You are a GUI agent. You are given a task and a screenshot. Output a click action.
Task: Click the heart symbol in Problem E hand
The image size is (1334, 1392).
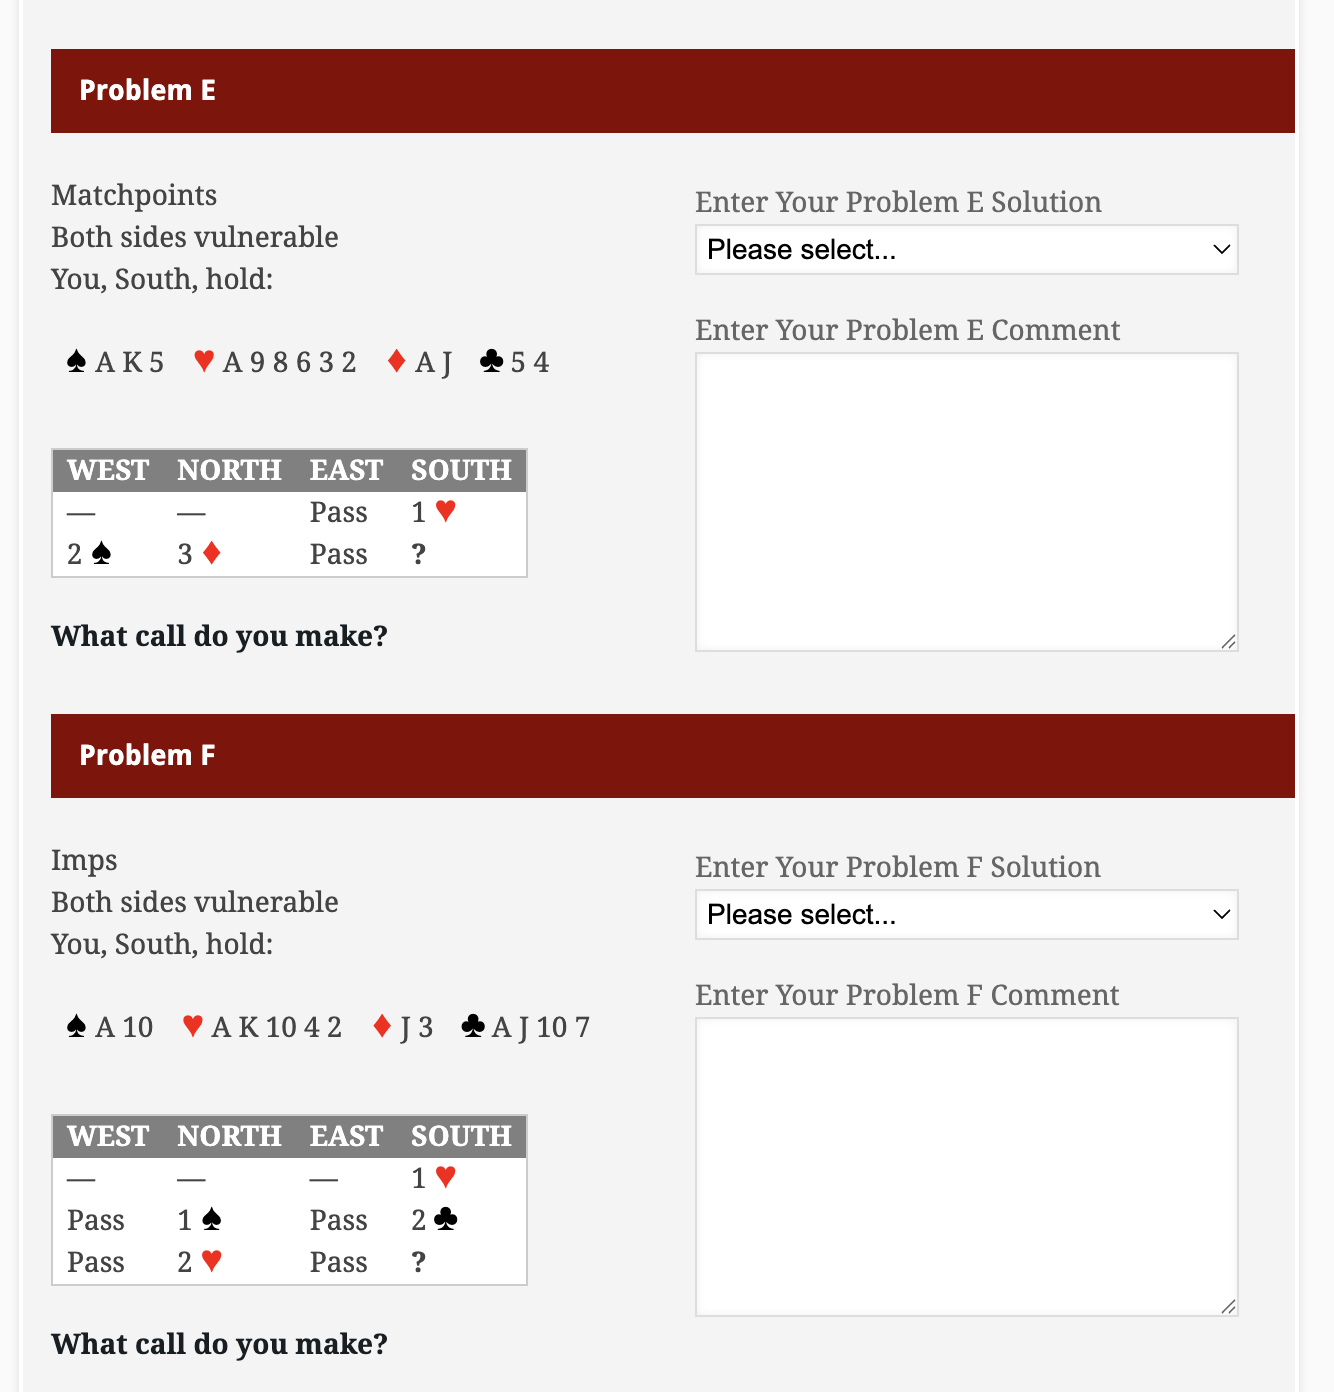click(x=204, y=361)
